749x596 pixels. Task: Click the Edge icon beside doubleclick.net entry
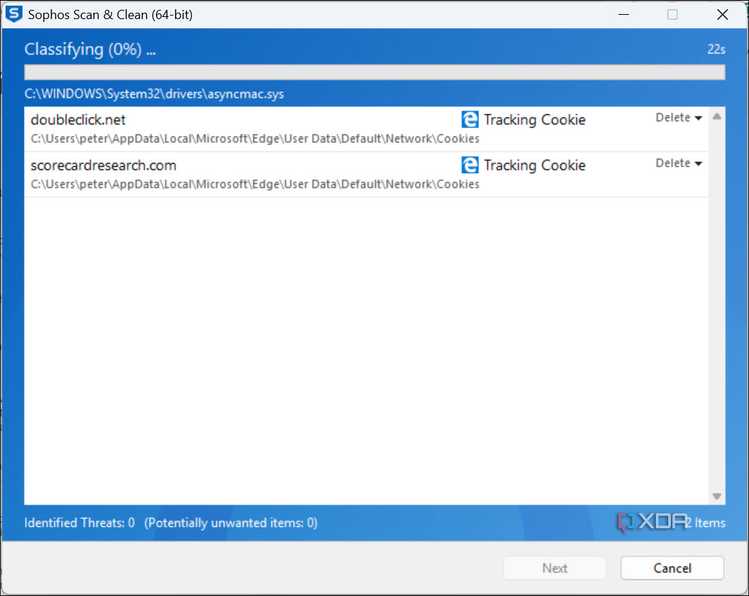pyautogui.click(x=470, y=119)
